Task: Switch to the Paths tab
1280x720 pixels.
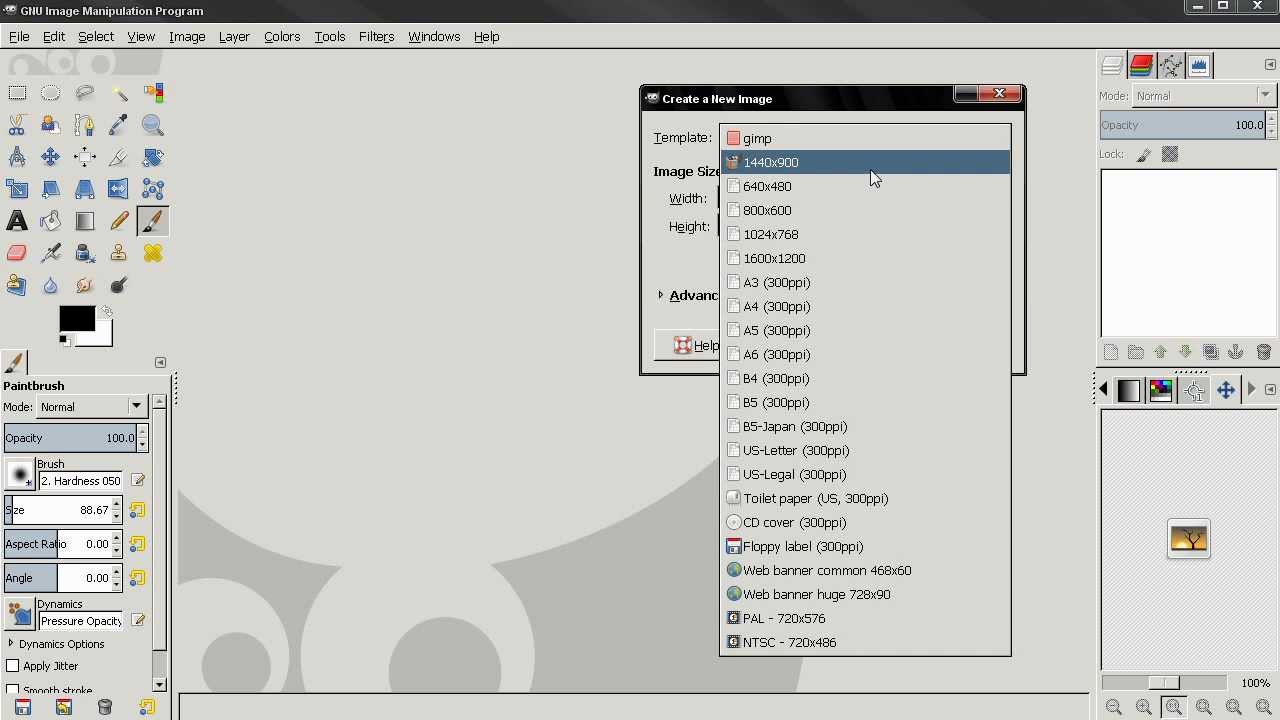Action: pyautogui.click(x=1170, y=65)
